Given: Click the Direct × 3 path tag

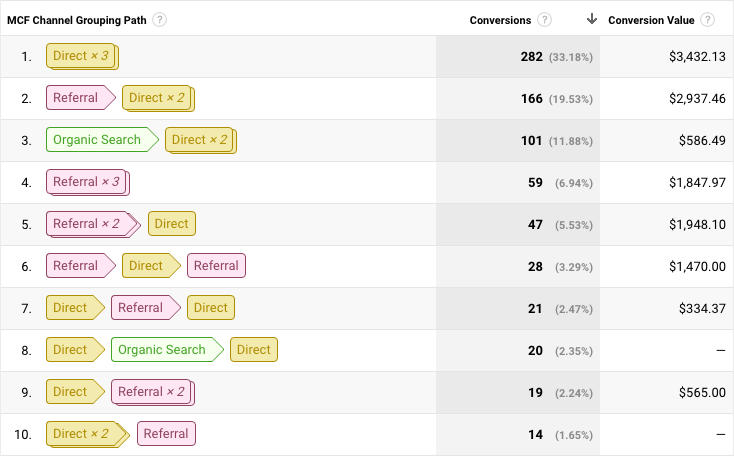Looking at the screenshot, I should (x=81, y=56).
